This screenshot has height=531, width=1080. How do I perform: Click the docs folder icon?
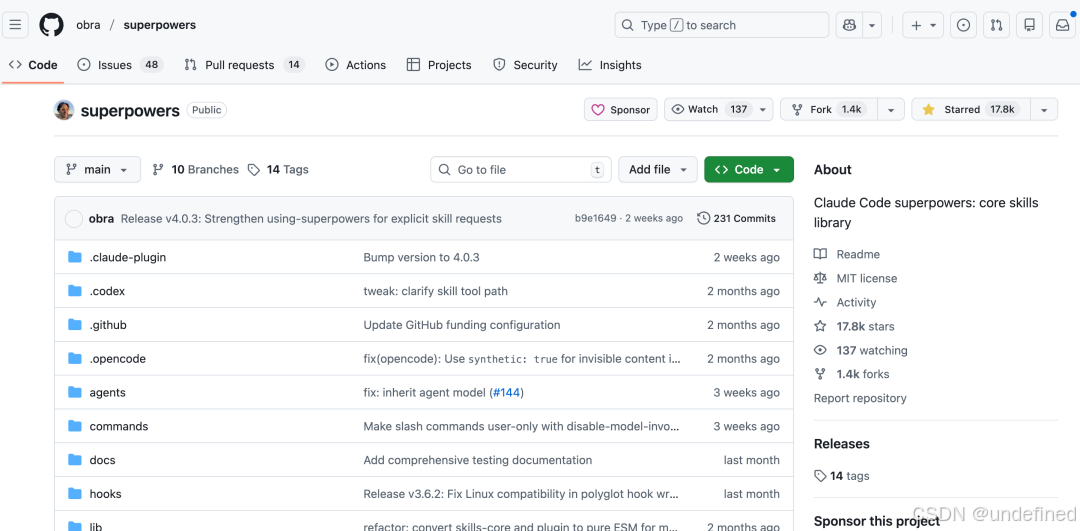tap(75, 459)
